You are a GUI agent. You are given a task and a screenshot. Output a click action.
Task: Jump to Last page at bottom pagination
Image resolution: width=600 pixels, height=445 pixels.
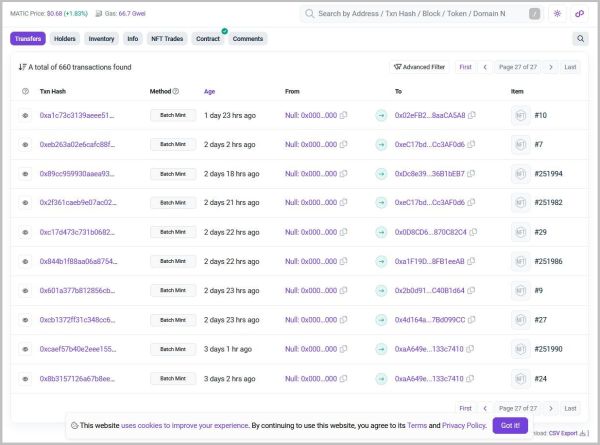(570, 409)
